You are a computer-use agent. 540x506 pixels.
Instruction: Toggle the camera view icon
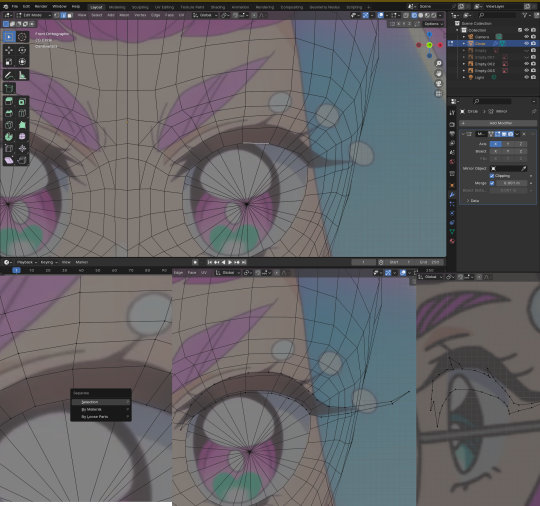point(438,84)
